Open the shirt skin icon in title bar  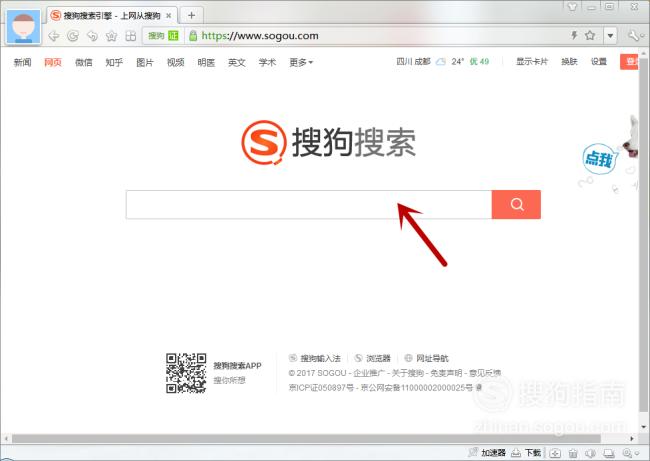pyautogui.click(x=572, y=6)
